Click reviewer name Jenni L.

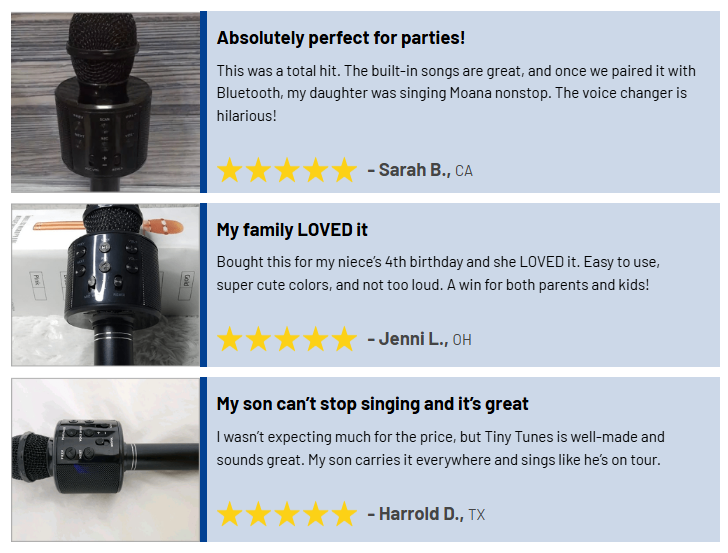tap(412, 340)
